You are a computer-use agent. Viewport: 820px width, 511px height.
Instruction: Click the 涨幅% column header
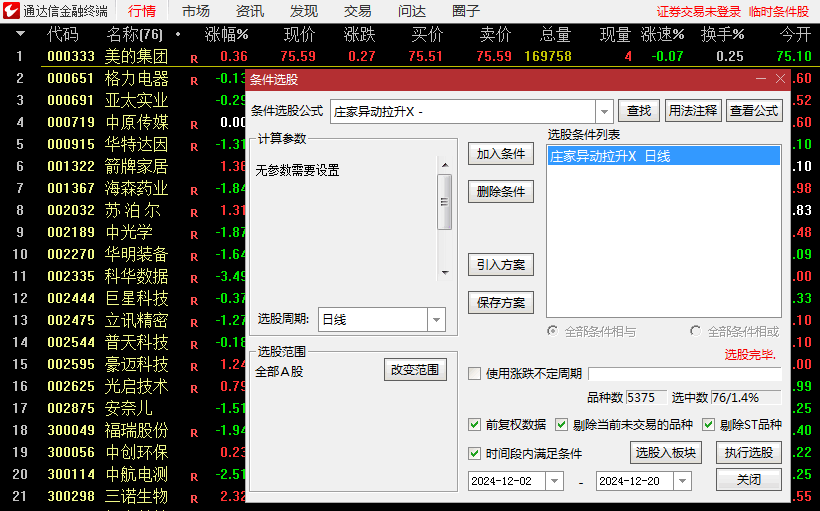(226, 35)
